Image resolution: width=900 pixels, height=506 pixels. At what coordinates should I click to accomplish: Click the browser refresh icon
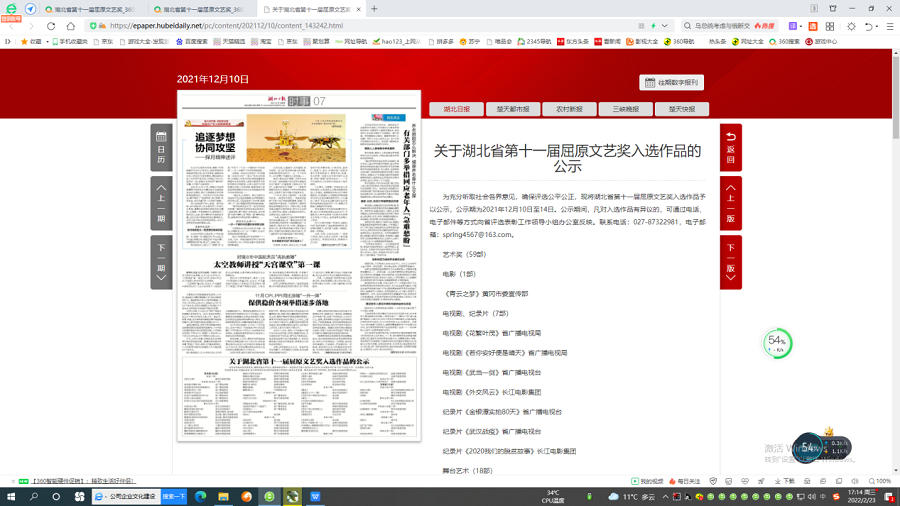(x=51, y=26)
